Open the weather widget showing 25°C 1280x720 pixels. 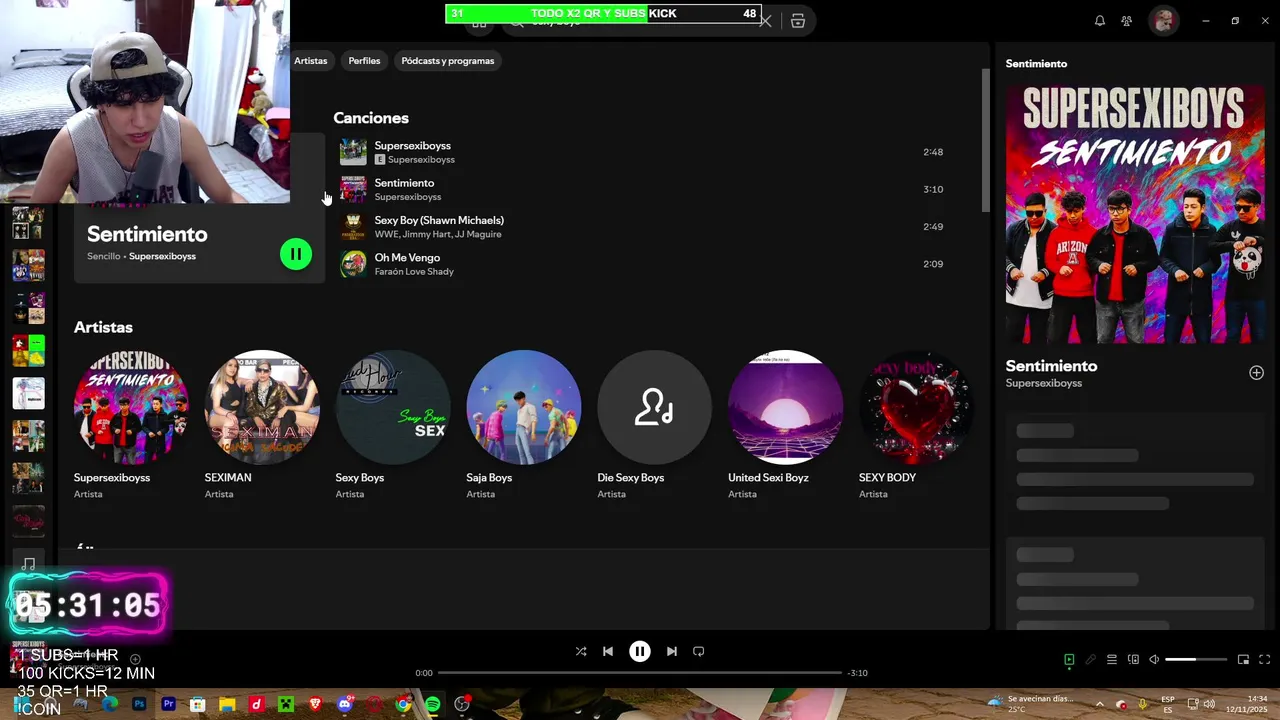click(1030, 704)
